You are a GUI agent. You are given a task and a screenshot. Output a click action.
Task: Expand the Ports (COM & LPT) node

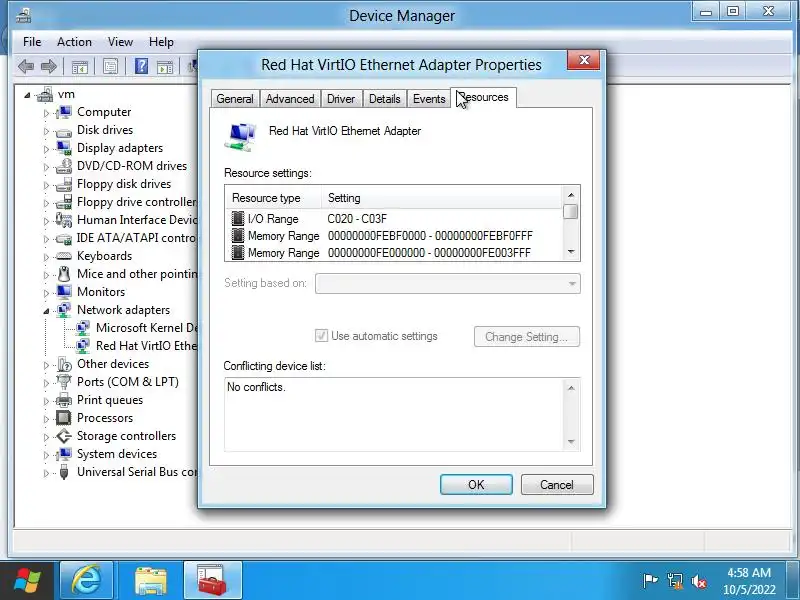[x=46, y=383]
